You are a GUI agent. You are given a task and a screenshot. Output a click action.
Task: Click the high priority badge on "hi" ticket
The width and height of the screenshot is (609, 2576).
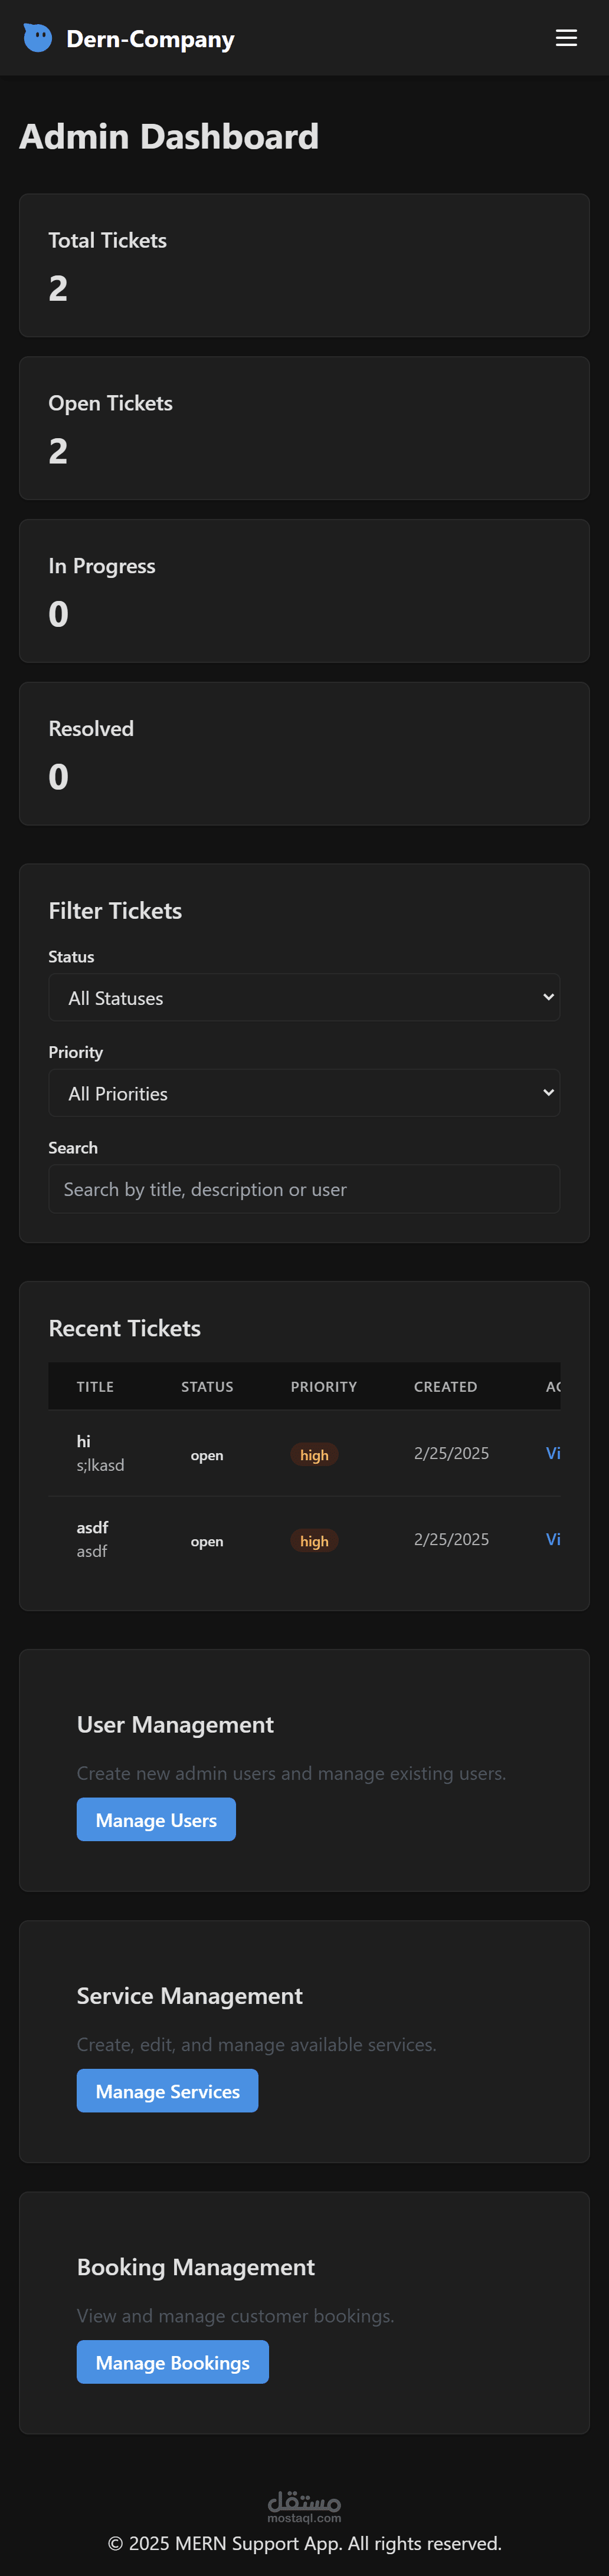click(314, 1455)
